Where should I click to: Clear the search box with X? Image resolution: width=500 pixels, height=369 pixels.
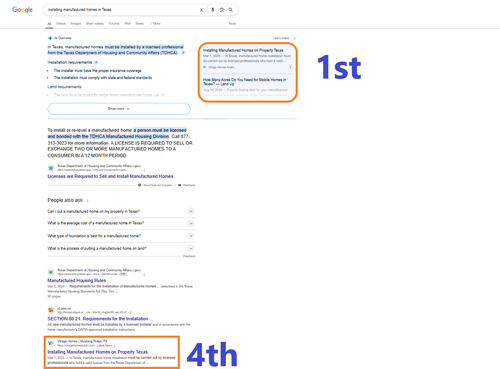[x=201, y=10]
